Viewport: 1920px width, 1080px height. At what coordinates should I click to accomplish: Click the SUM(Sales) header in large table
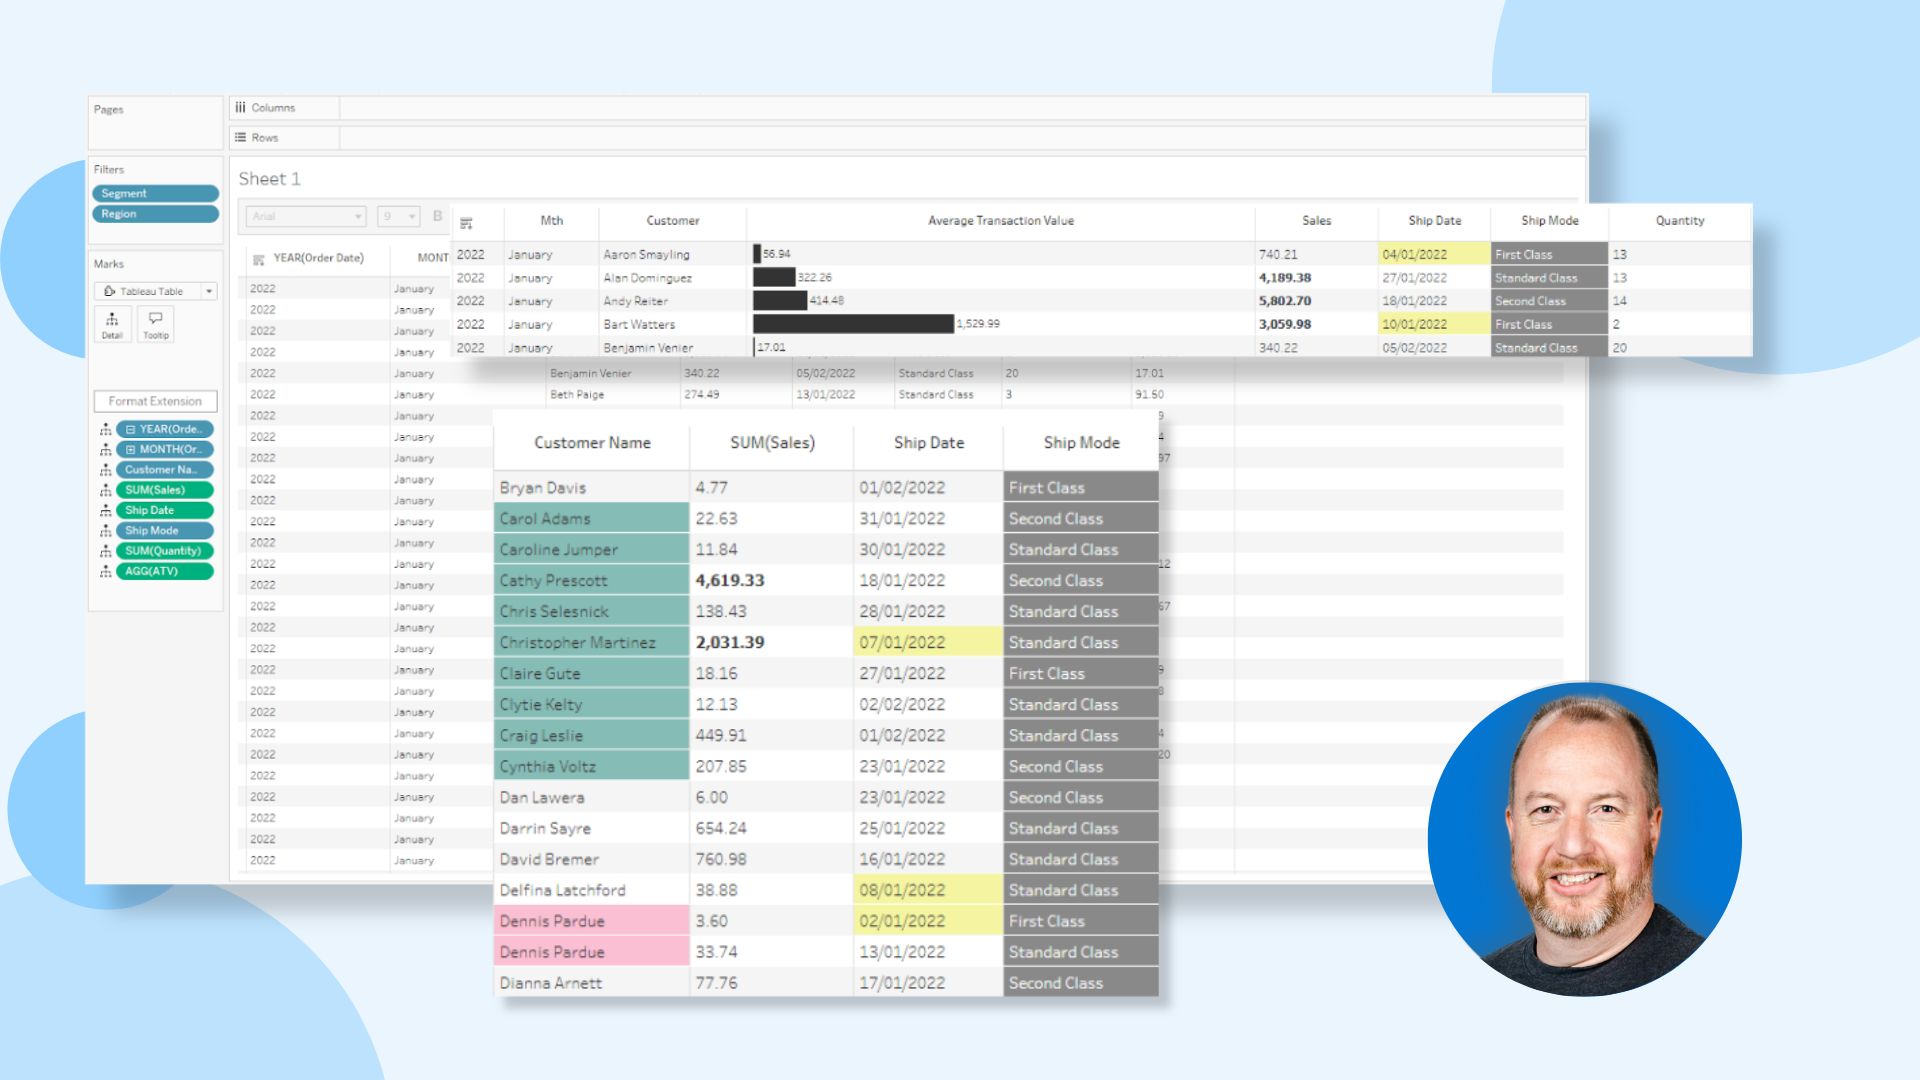pyautogui.click(x=772, y=443)
